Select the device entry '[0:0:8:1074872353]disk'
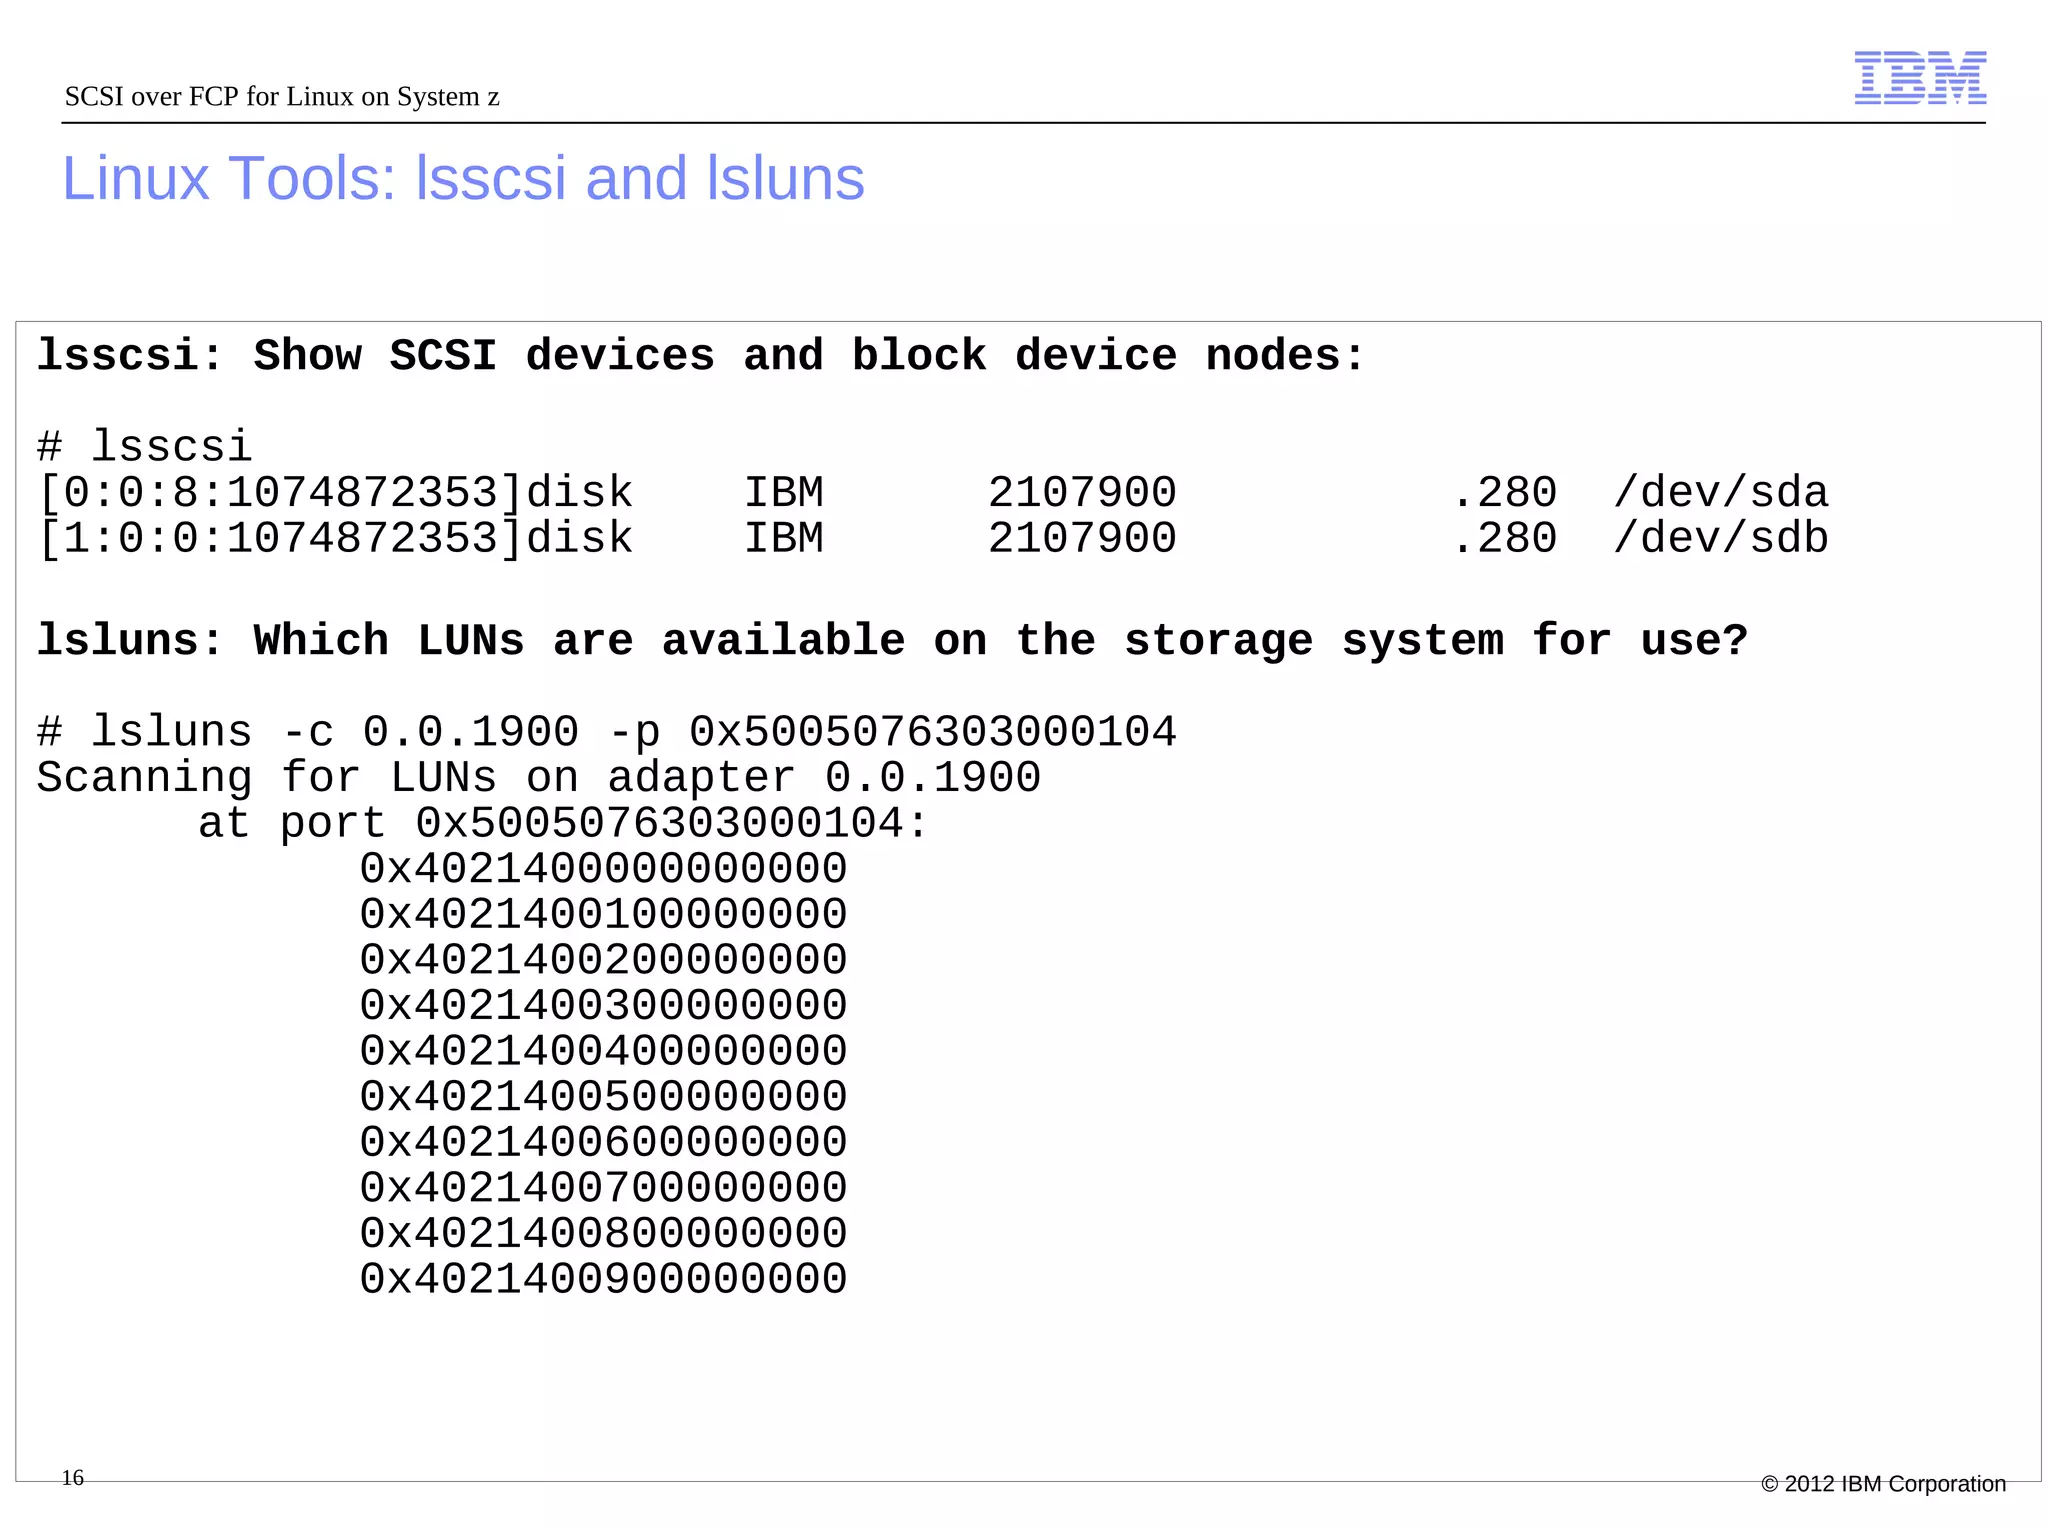The height and width of the screenshot is (1527, 2048). [x=335, y=493]
